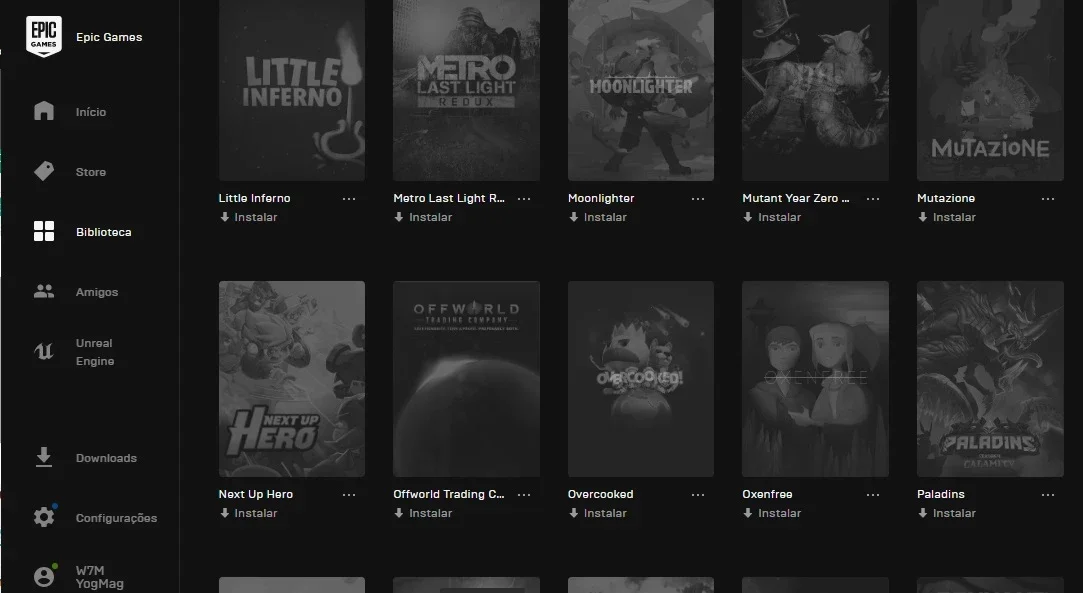Click the Mutant Year Zero cover art

pyautogui.click(x=815, y=90)
